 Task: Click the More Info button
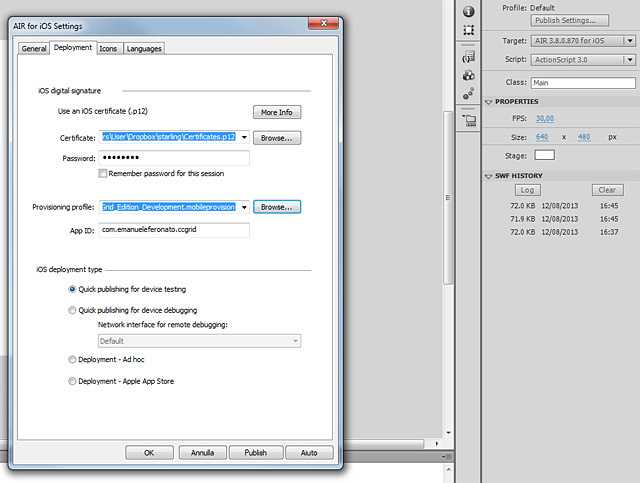[x=276, y=112]
